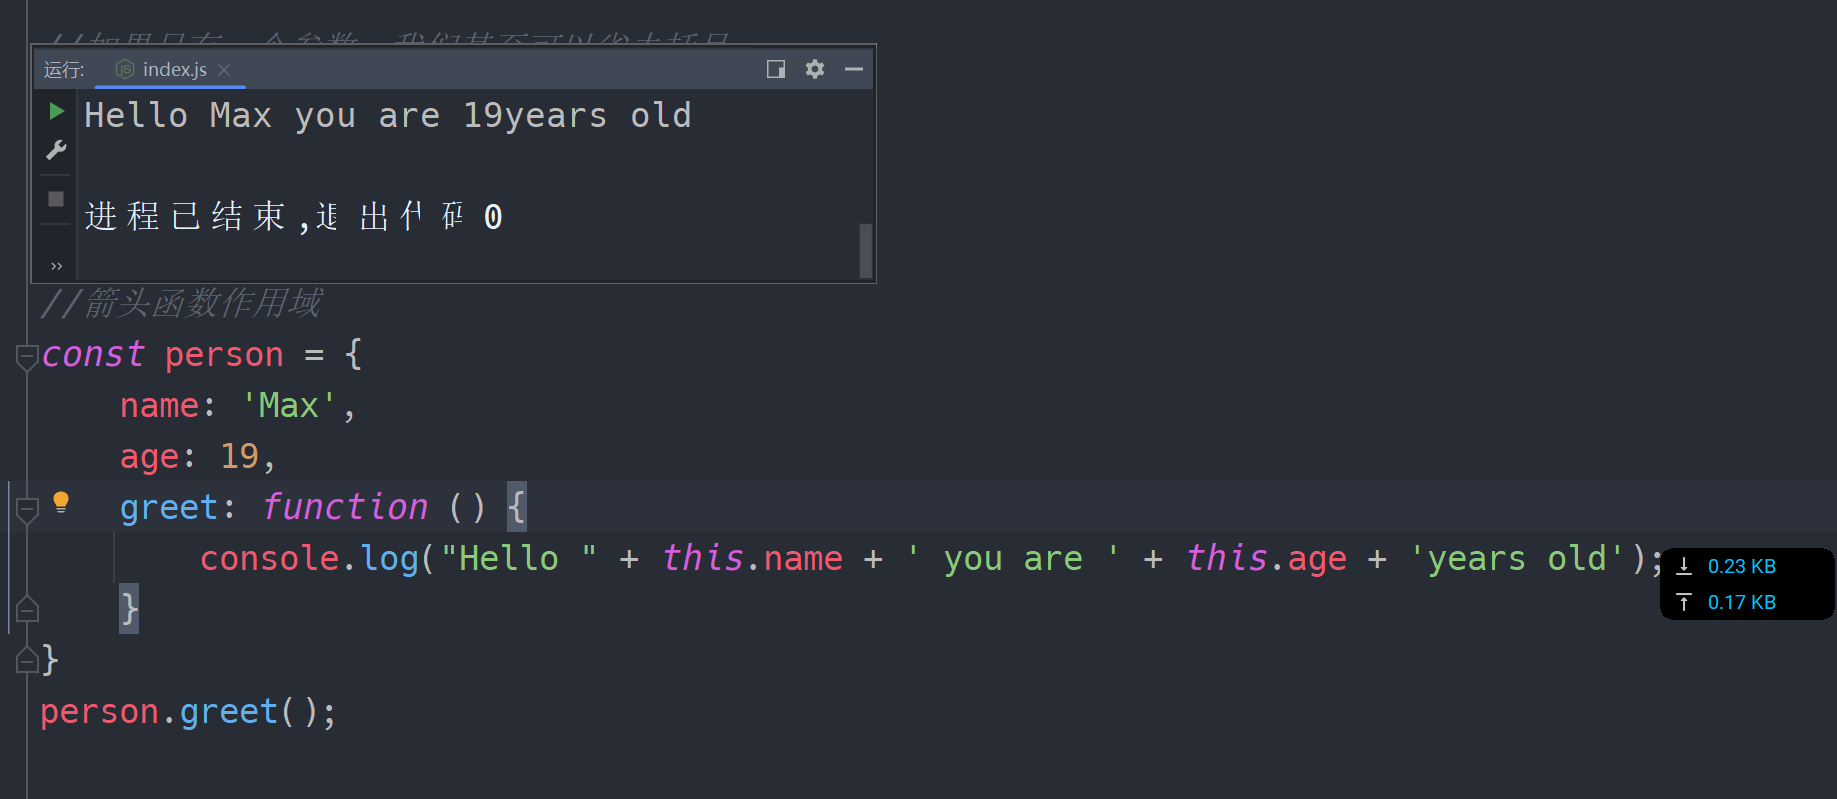Click the upload speed arrow icon

pos(1684,602)
